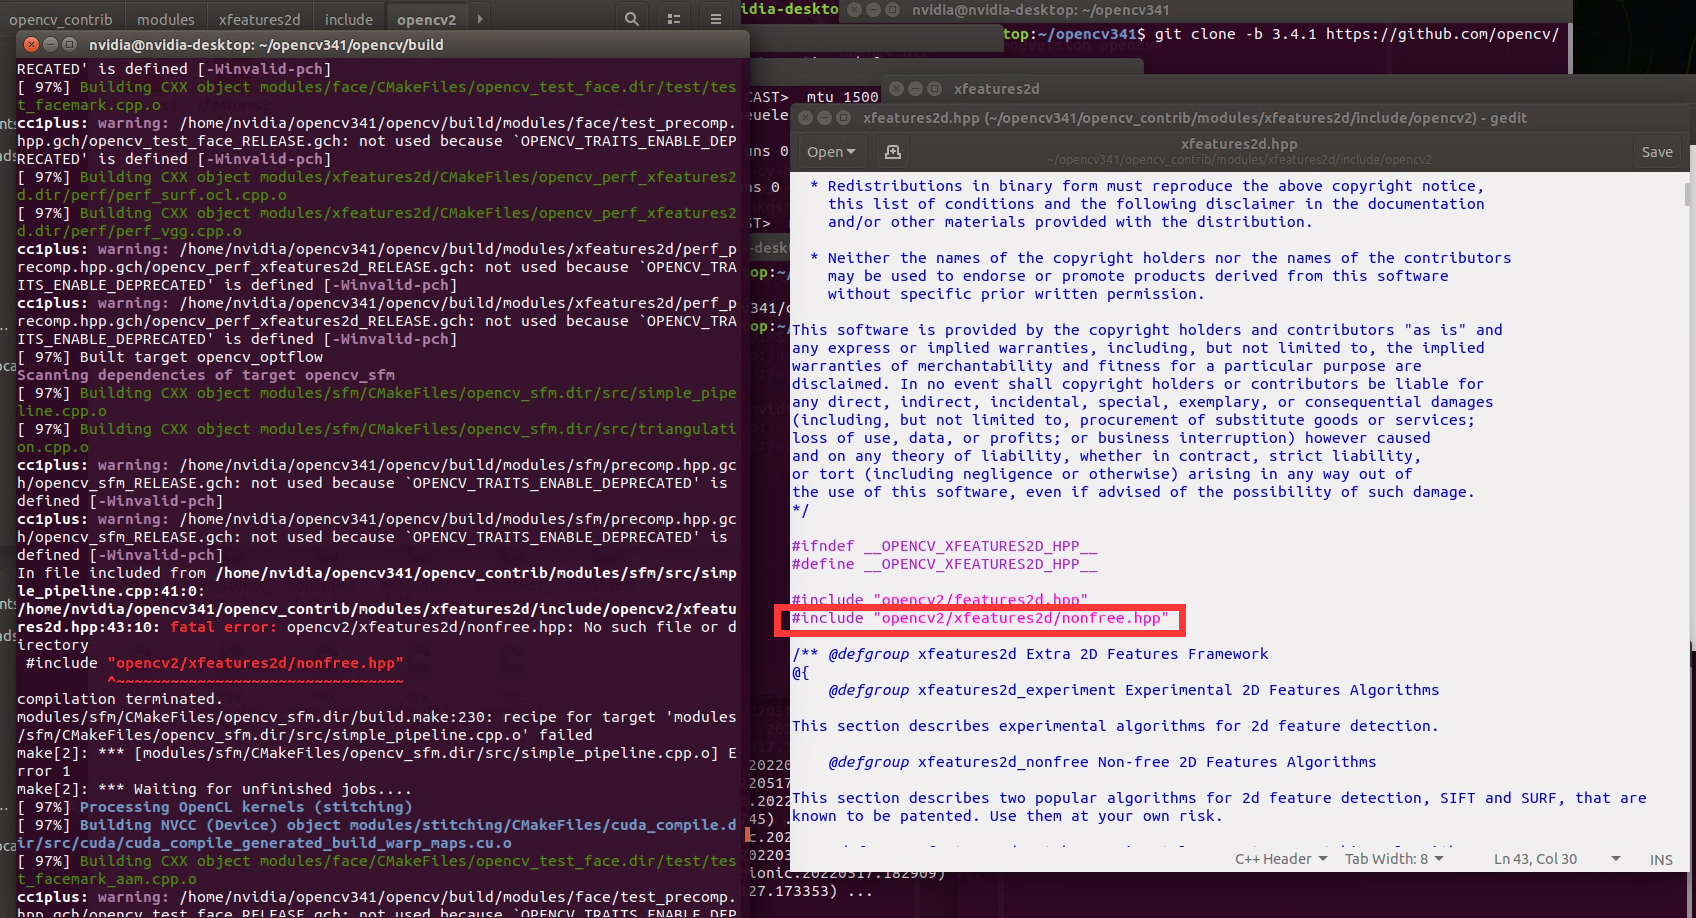Click the Save button in gedit
The image size is (1696, 918).
(1657, 151)
